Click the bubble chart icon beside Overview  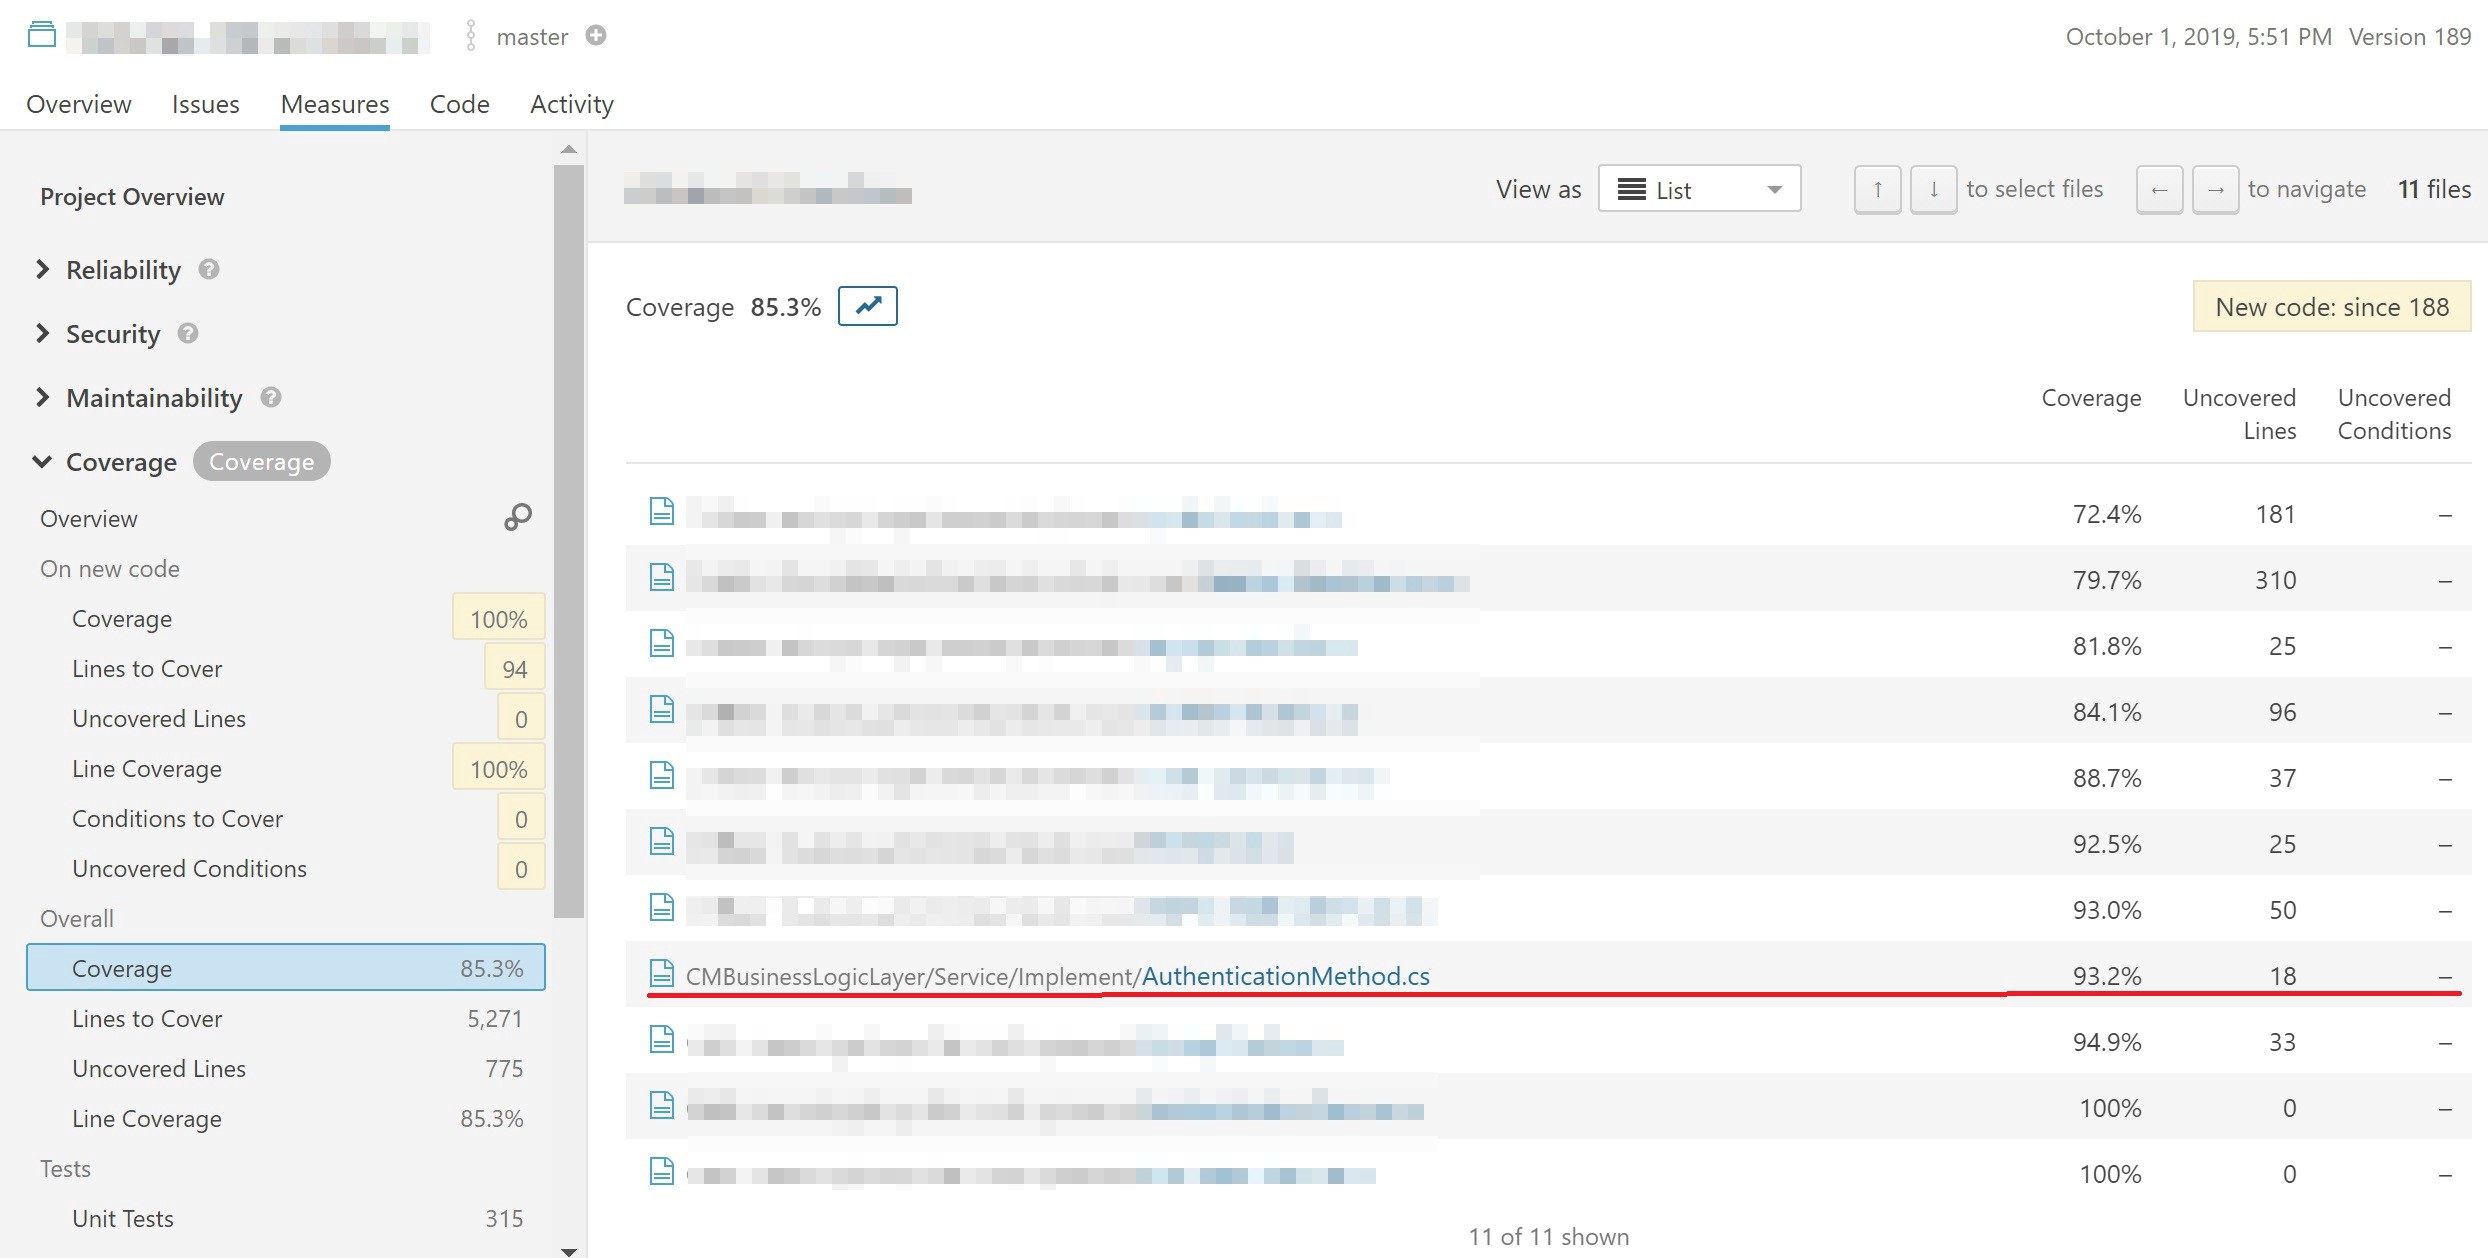coord(517,517)
